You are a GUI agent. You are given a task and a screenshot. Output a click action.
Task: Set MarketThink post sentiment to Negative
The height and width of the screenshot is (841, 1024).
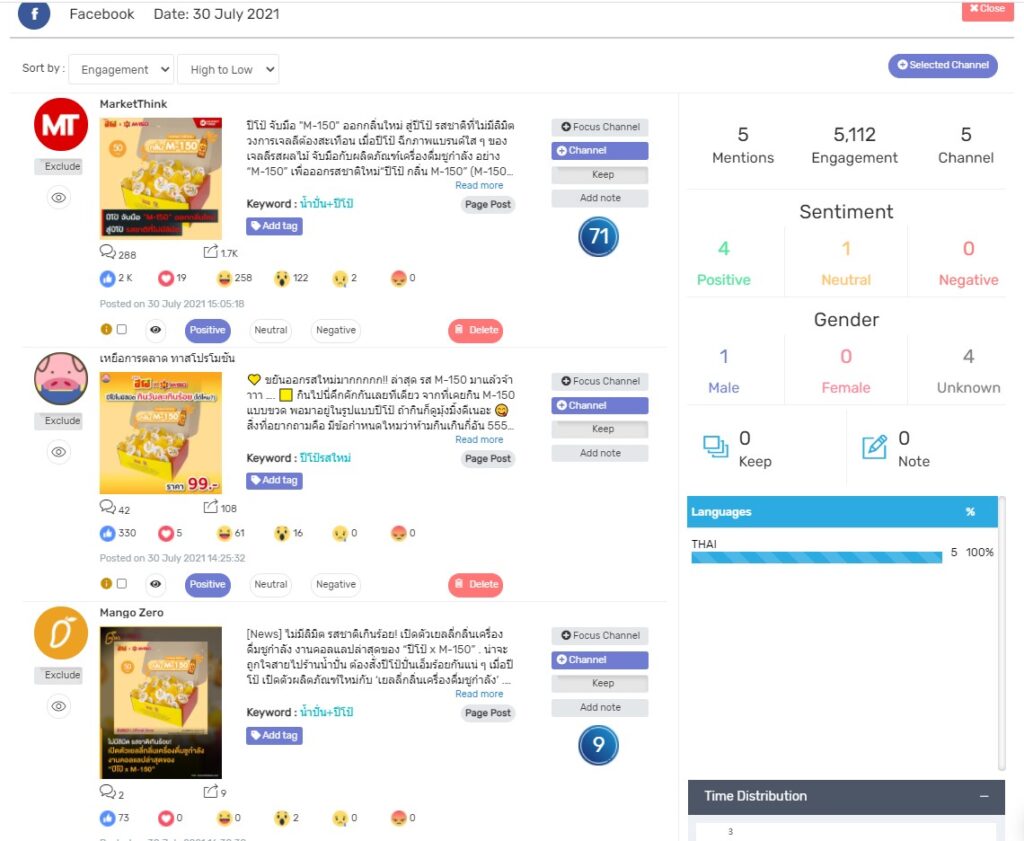pos(336,330)
